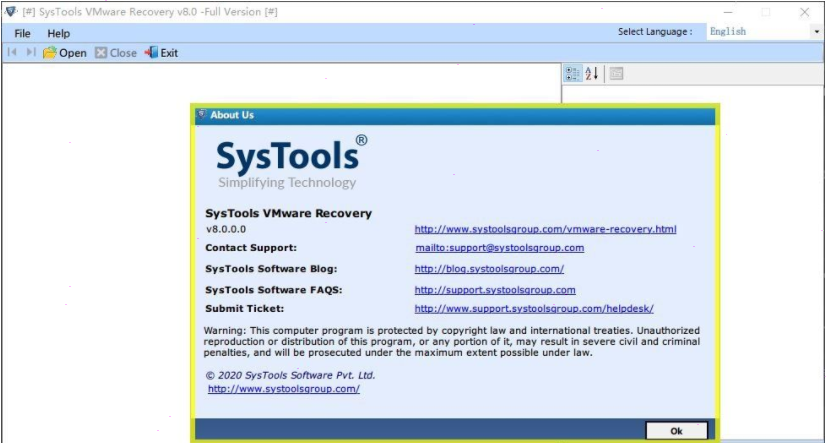Select the Categorized view icon in properties panel
The width and height of the screenshot is (826, 443).
(x=573, y=74)
